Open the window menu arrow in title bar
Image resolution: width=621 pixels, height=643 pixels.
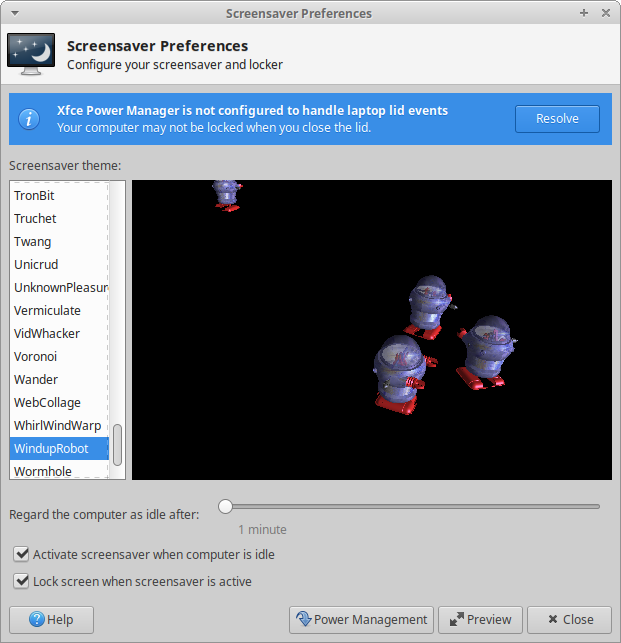15,13
